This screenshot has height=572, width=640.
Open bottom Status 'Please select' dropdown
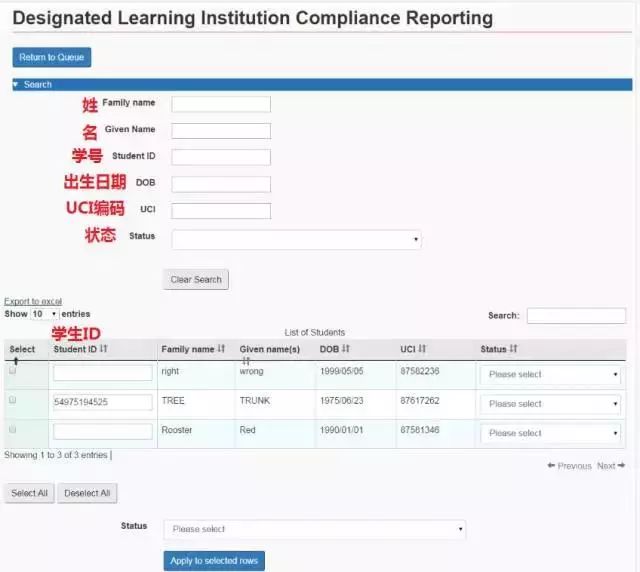pyautogui.click(x=314, y=529)
